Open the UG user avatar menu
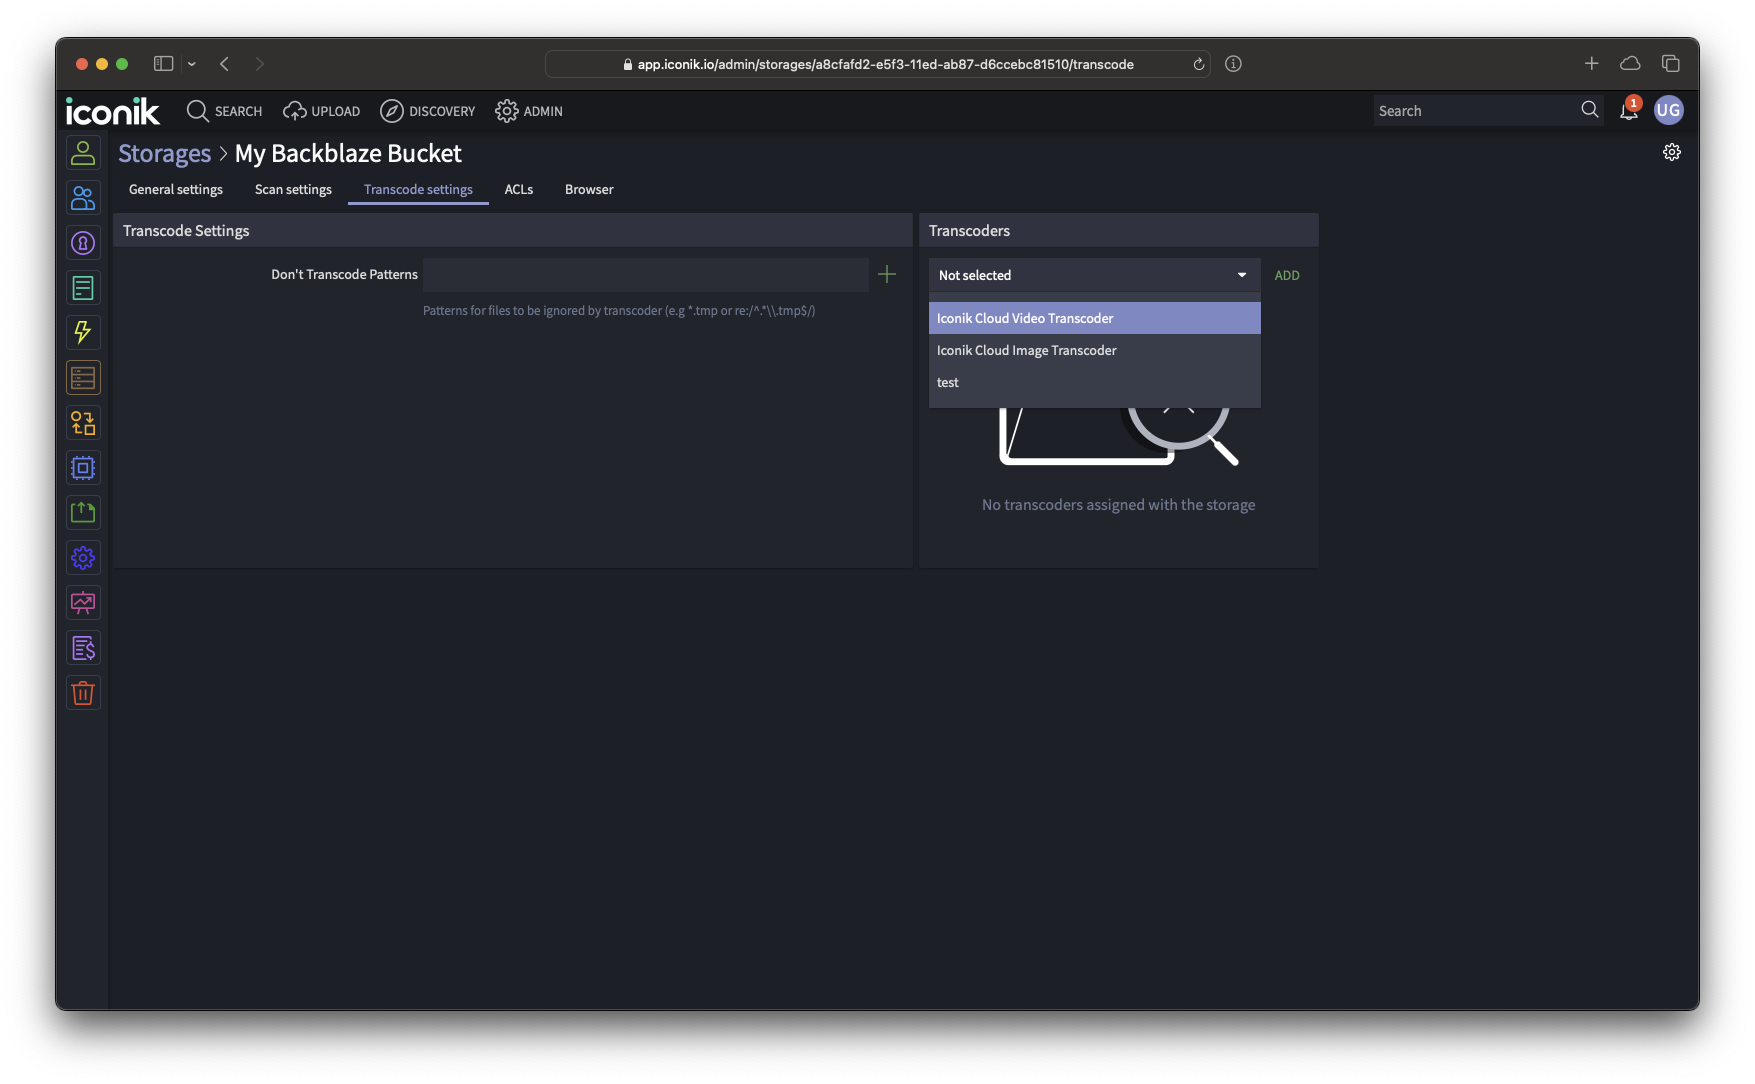This screenshot has width=1755, height=1084. (x=1668, y=110)
